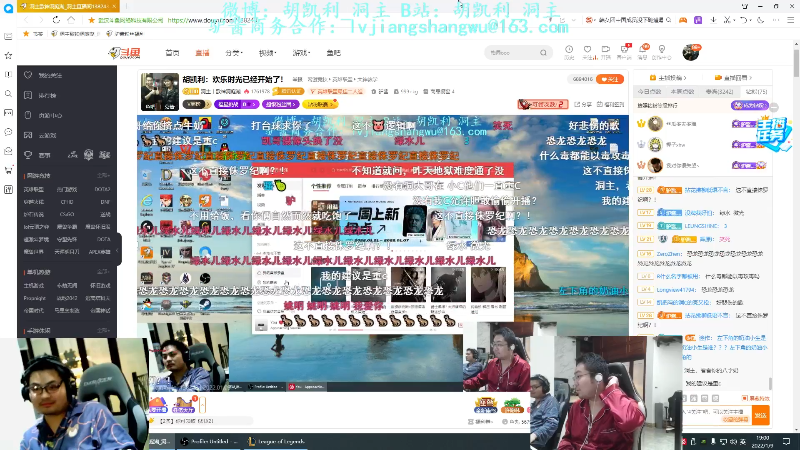800x450 pixels.
Task: Open Douyu viewing history clock icon
Action: (x=569, y=49)
